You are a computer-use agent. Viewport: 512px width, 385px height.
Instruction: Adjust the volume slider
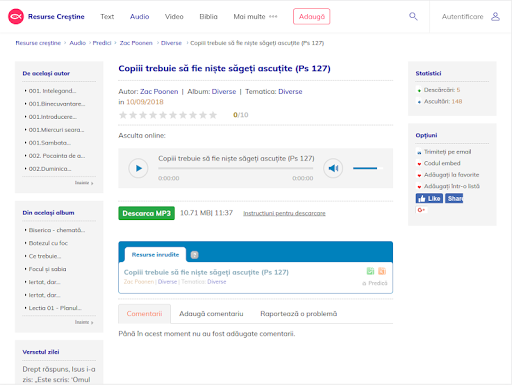[368, 168]
